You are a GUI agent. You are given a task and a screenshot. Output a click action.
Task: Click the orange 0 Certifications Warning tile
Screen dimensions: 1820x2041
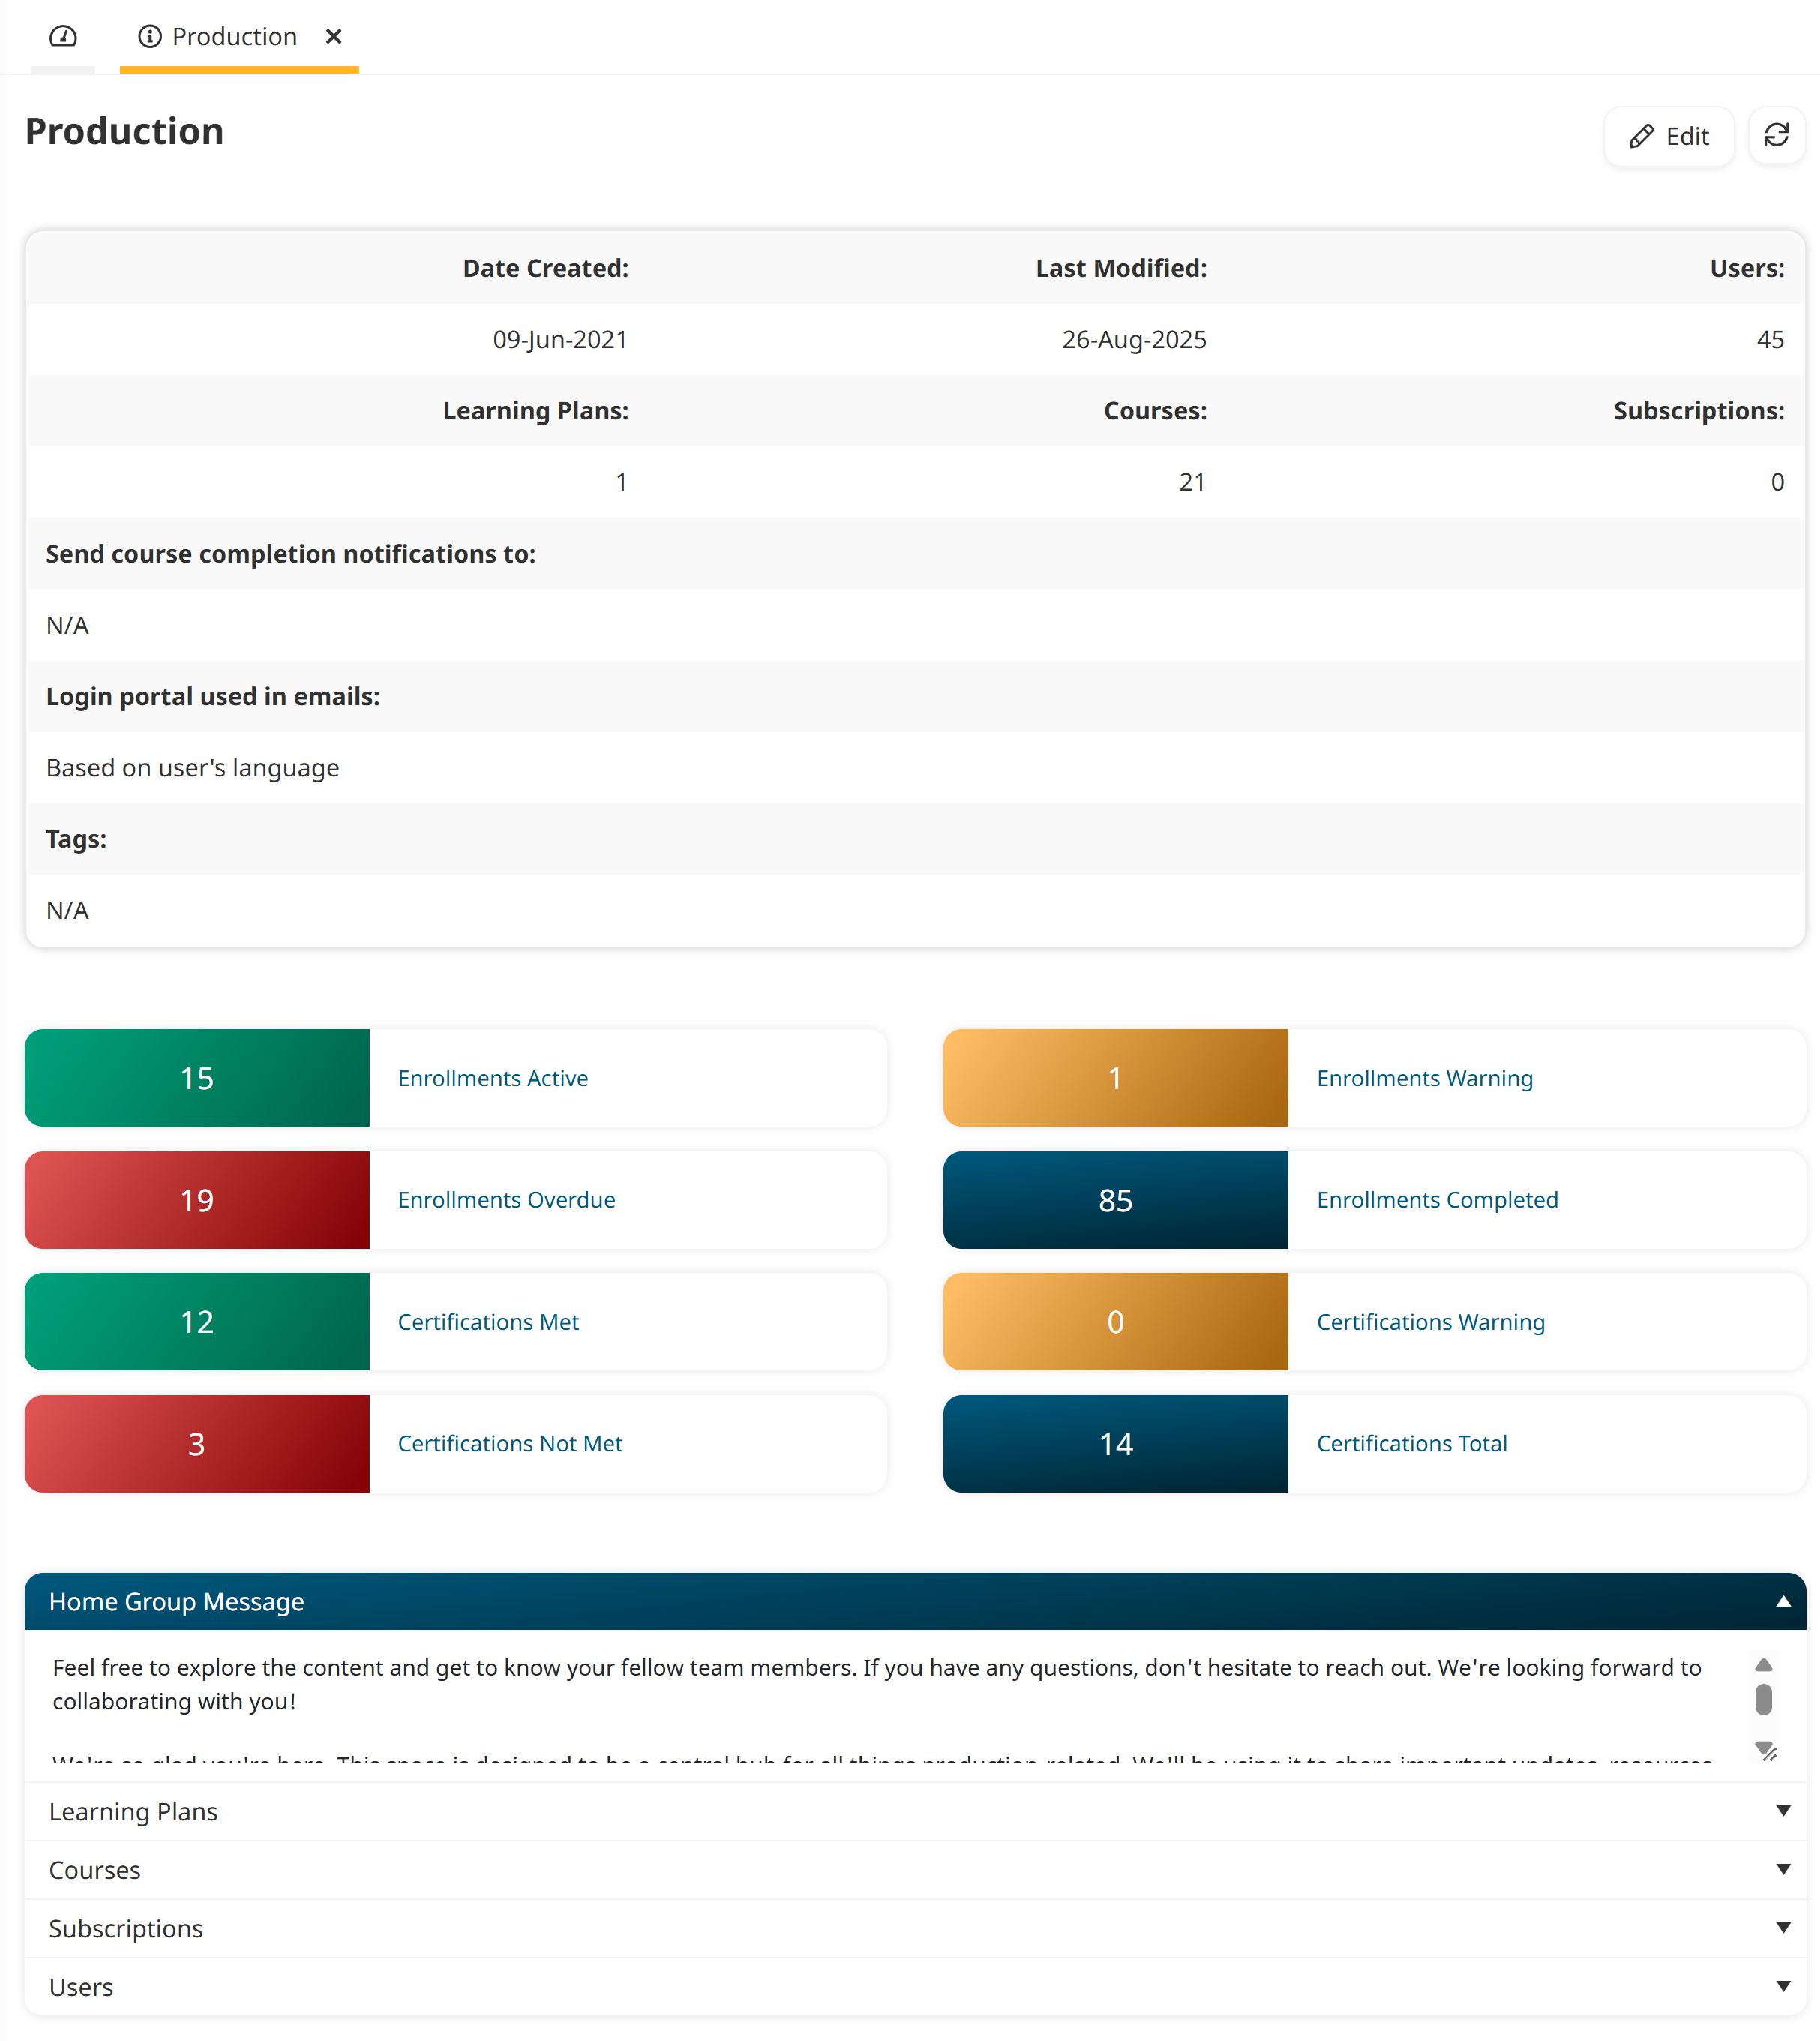click(1115, 1322)
